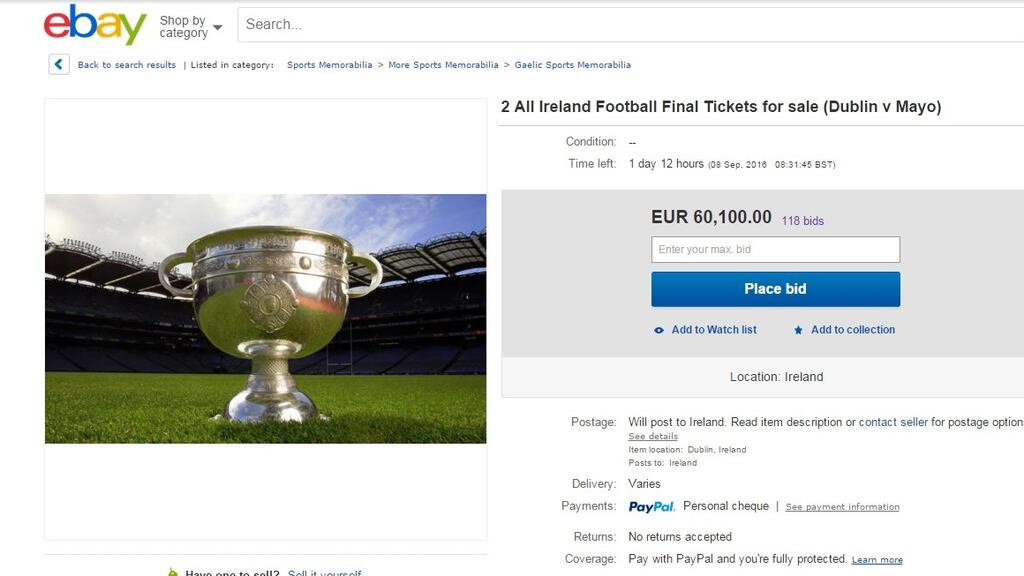The height and width of the screenshot is (576, 1024).
Task: Open the Shop by category dropdown
Action: click(186, 24)
